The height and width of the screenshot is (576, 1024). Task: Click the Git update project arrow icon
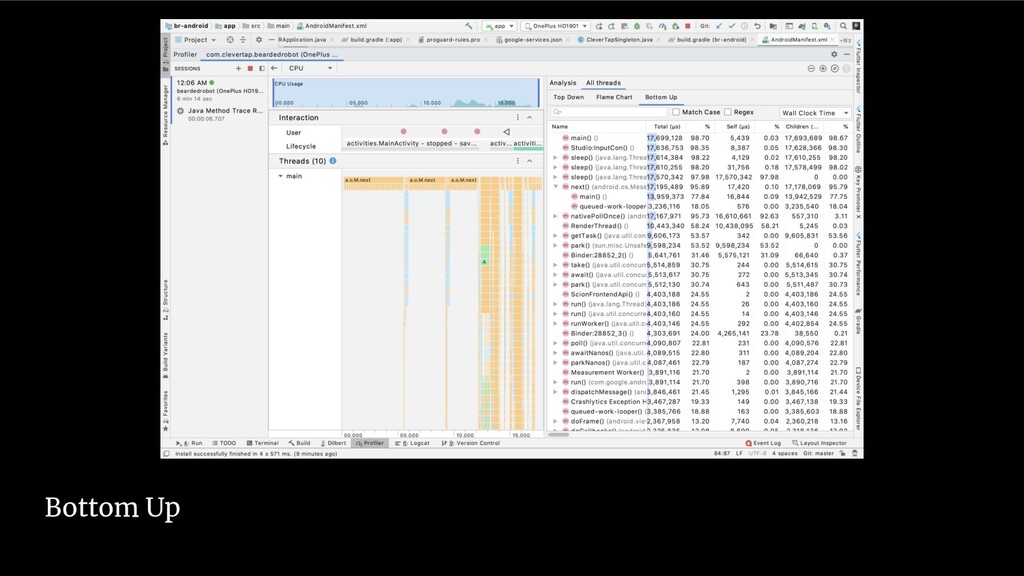(x=719, y=26)
